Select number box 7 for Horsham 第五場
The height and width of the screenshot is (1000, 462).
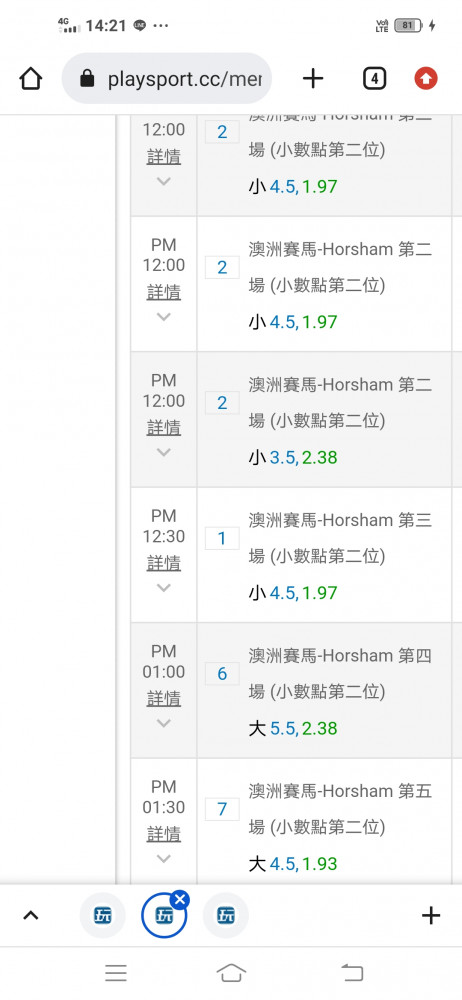click(x=222, y=809)
